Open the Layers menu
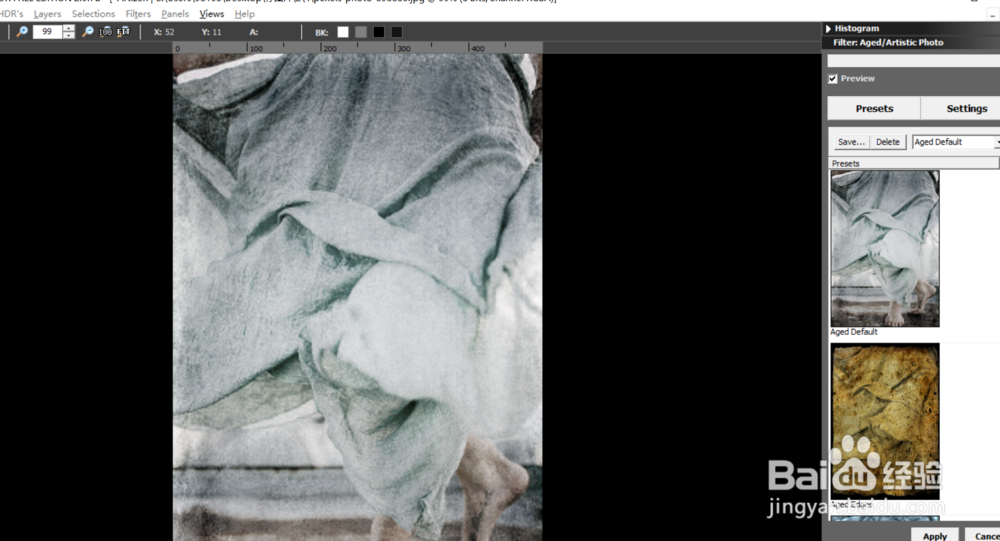1000x541 pixels. pos(47,13)
